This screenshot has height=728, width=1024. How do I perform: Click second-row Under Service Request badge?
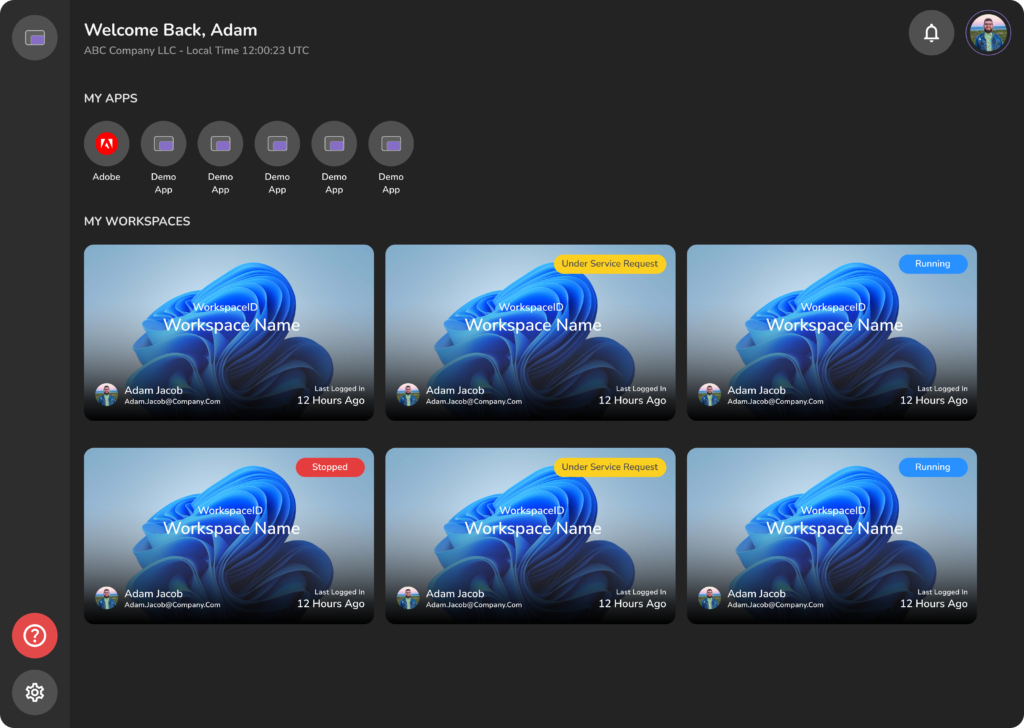610,467
